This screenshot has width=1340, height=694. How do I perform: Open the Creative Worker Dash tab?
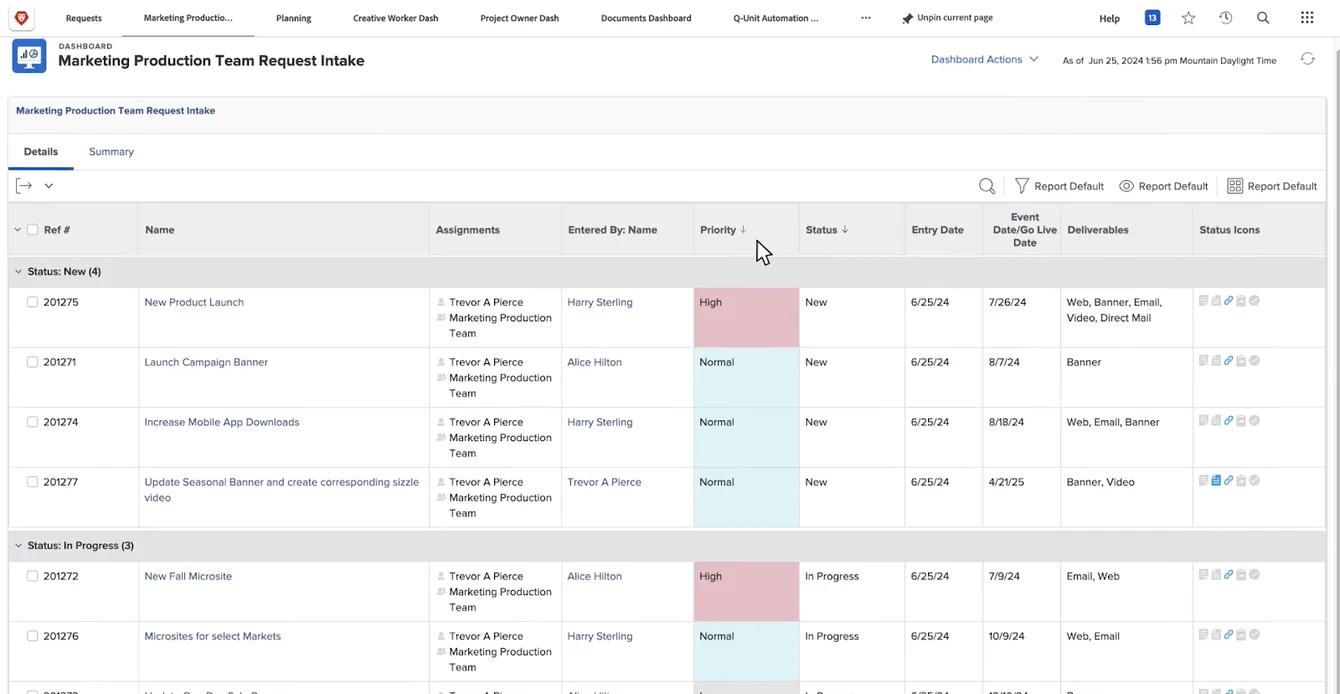point(395,18)
